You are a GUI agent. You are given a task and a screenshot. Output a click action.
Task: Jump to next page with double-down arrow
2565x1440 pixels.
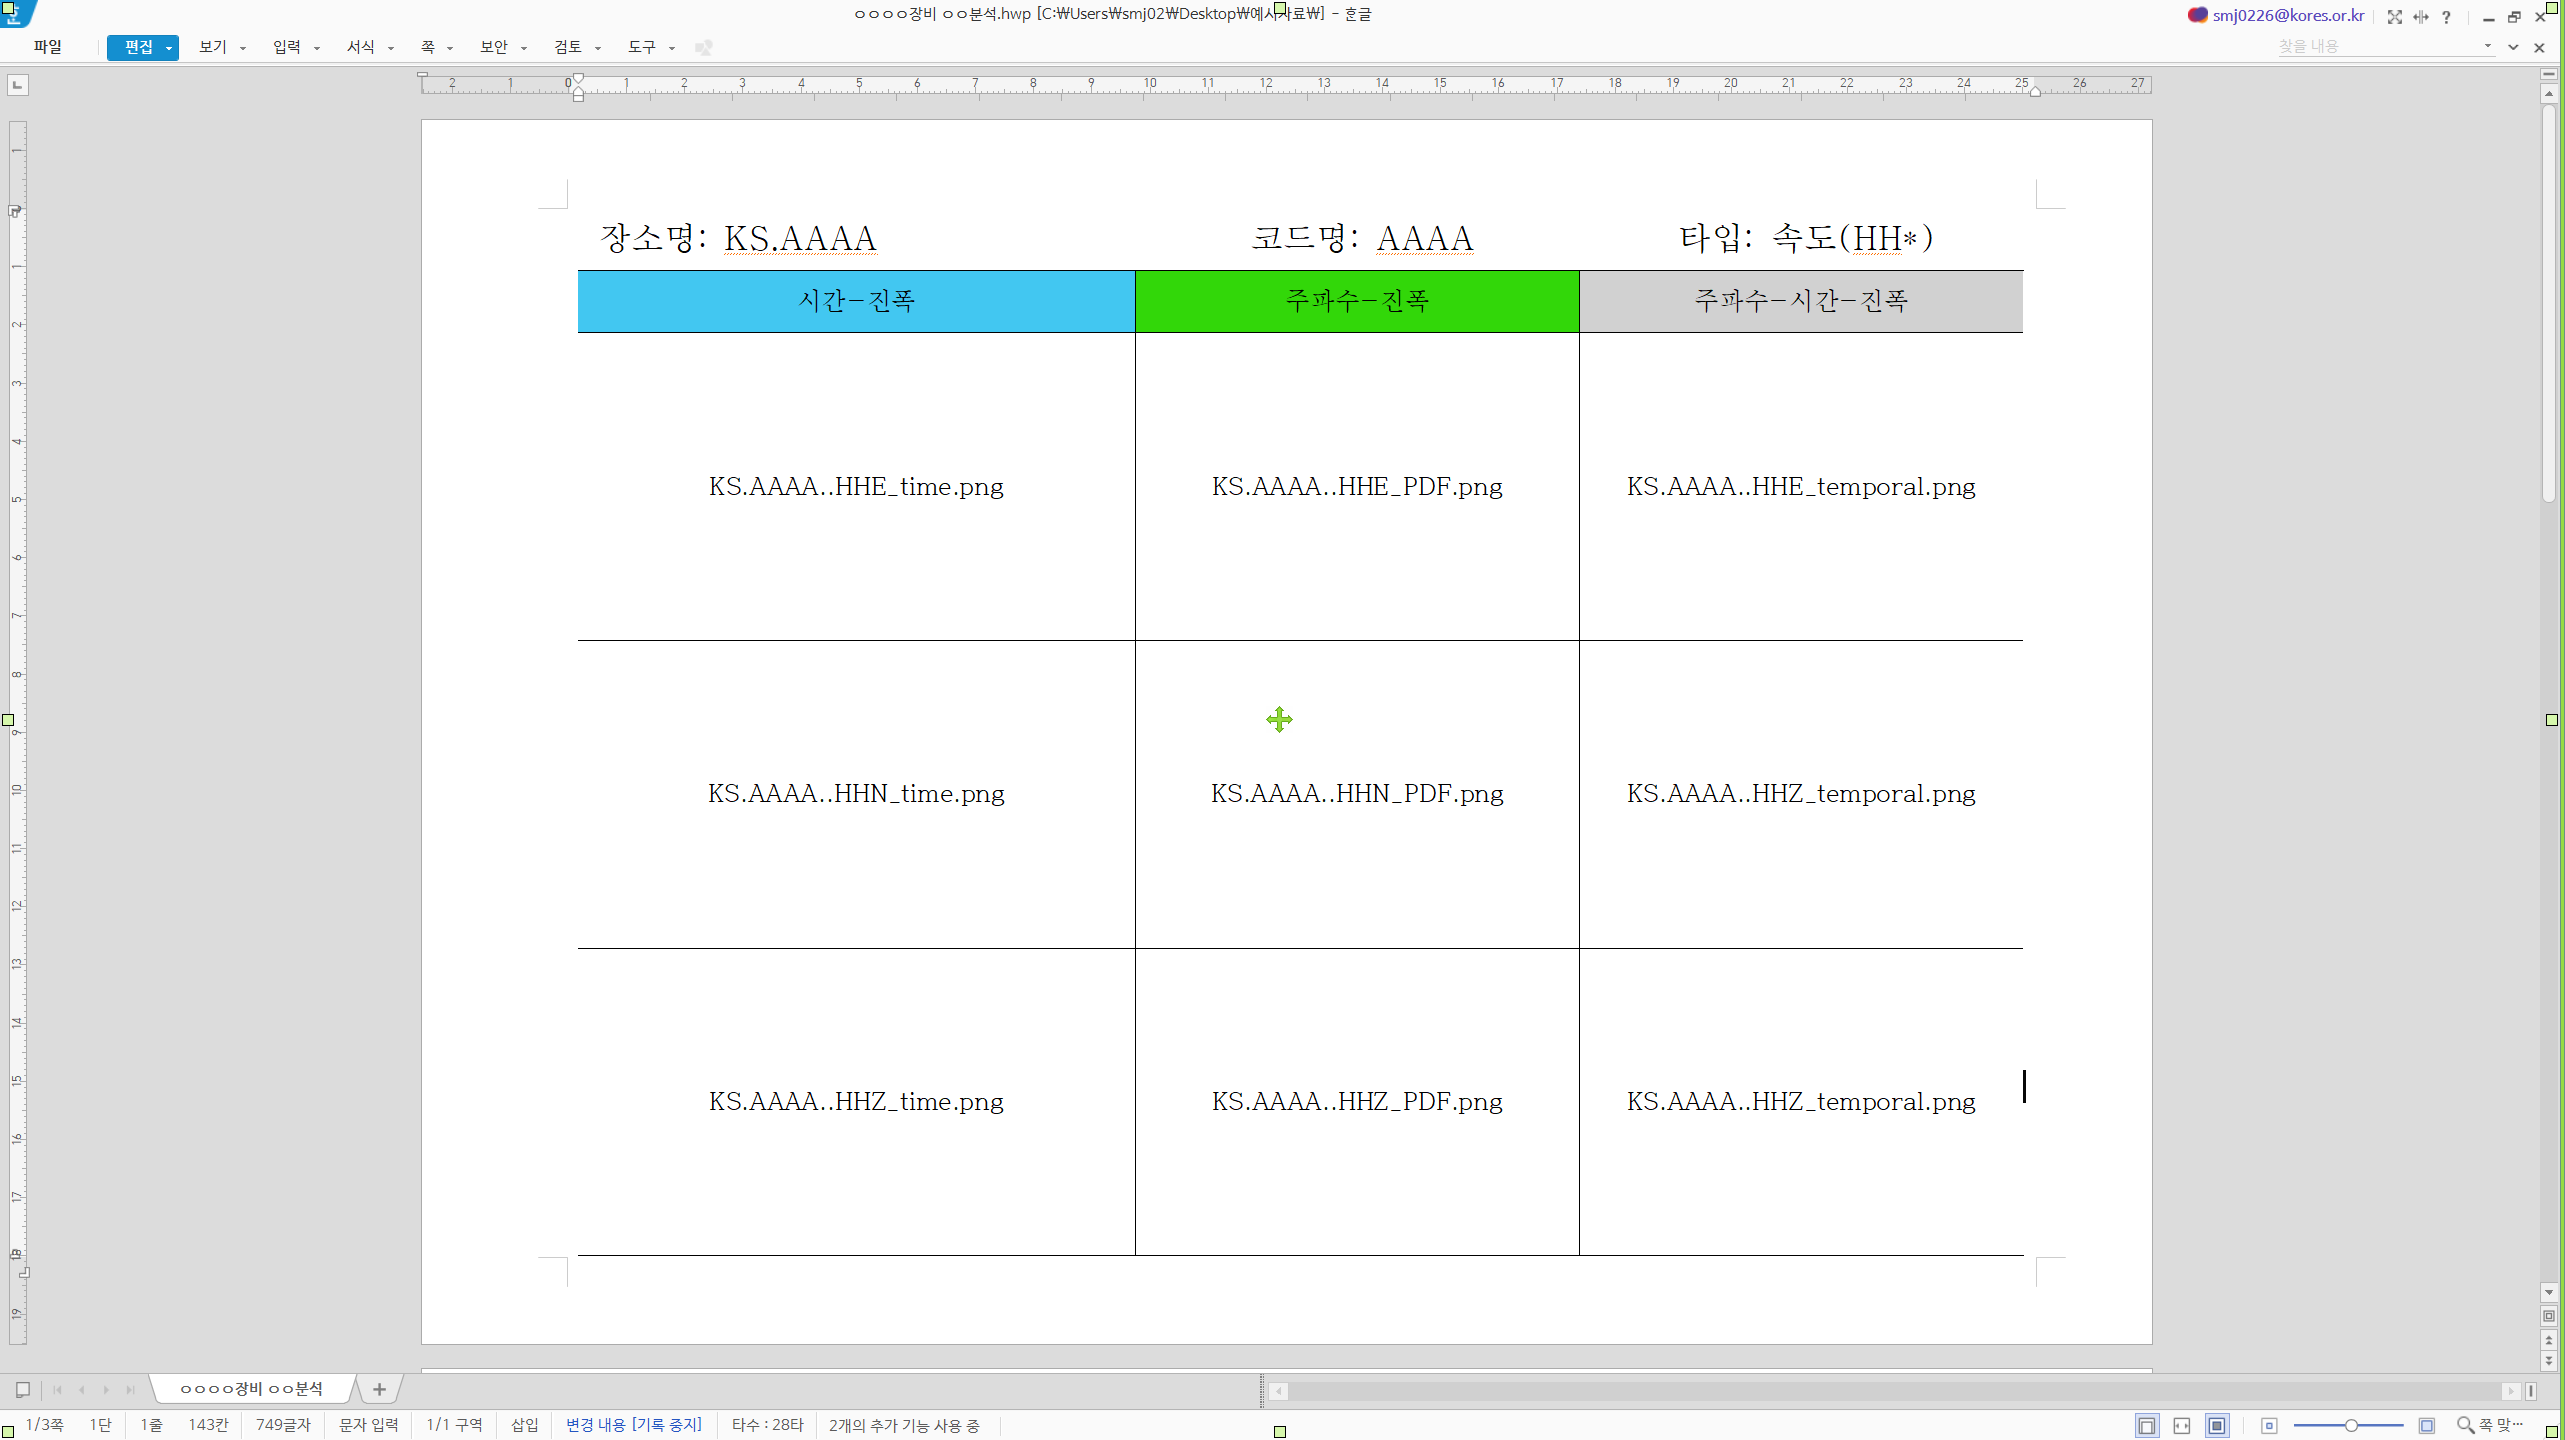pos(2549,1361)
